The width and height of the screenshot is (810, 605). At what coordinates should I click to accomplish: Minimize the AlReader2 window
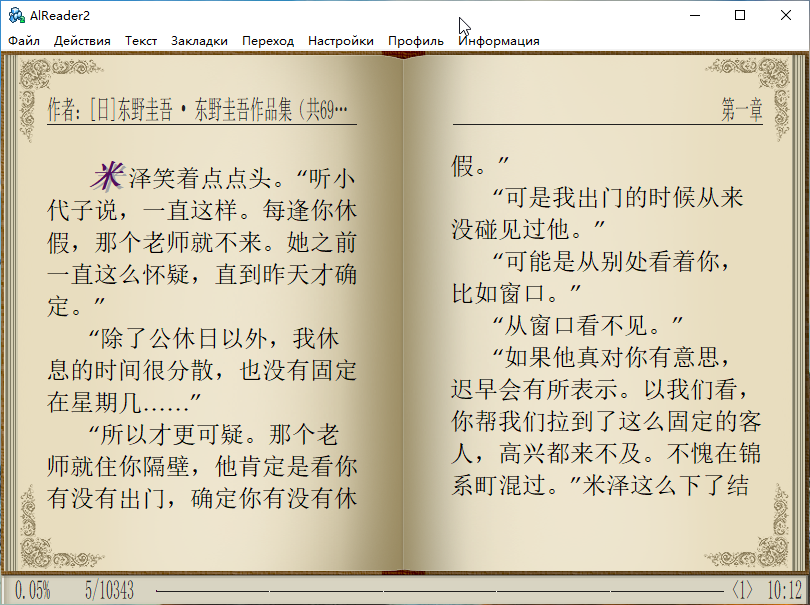tap(695, 15)
